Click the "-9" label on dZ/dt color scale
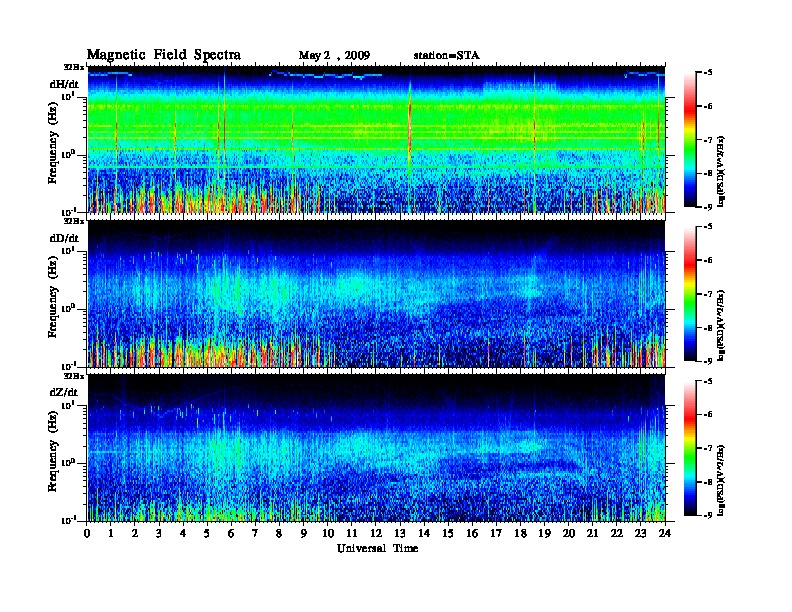The height and width of the screenshot is (612, 792). click(708, 515)
